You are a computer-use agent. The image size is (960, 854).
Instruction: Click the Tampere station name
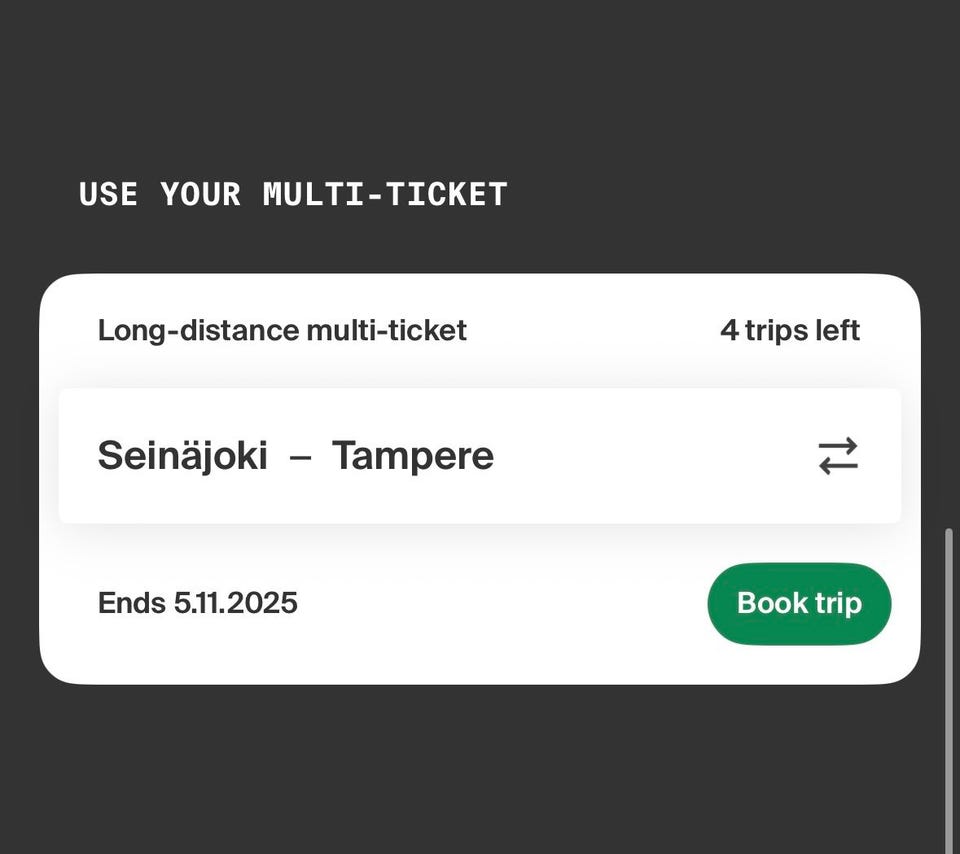tap(412, 456)
